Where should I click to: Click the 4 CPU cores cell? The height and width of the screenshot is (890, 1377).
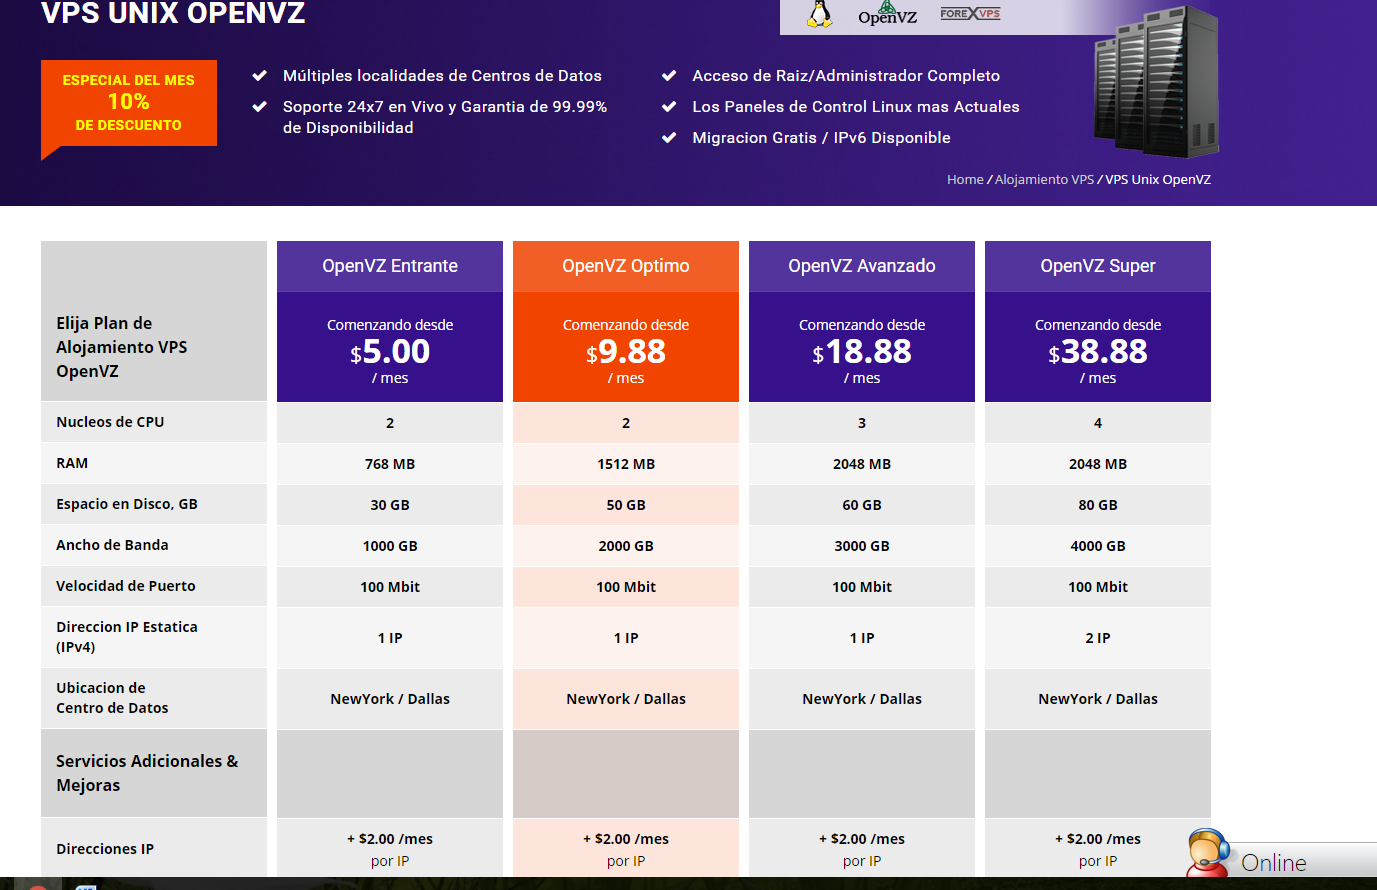[1098, 423]
